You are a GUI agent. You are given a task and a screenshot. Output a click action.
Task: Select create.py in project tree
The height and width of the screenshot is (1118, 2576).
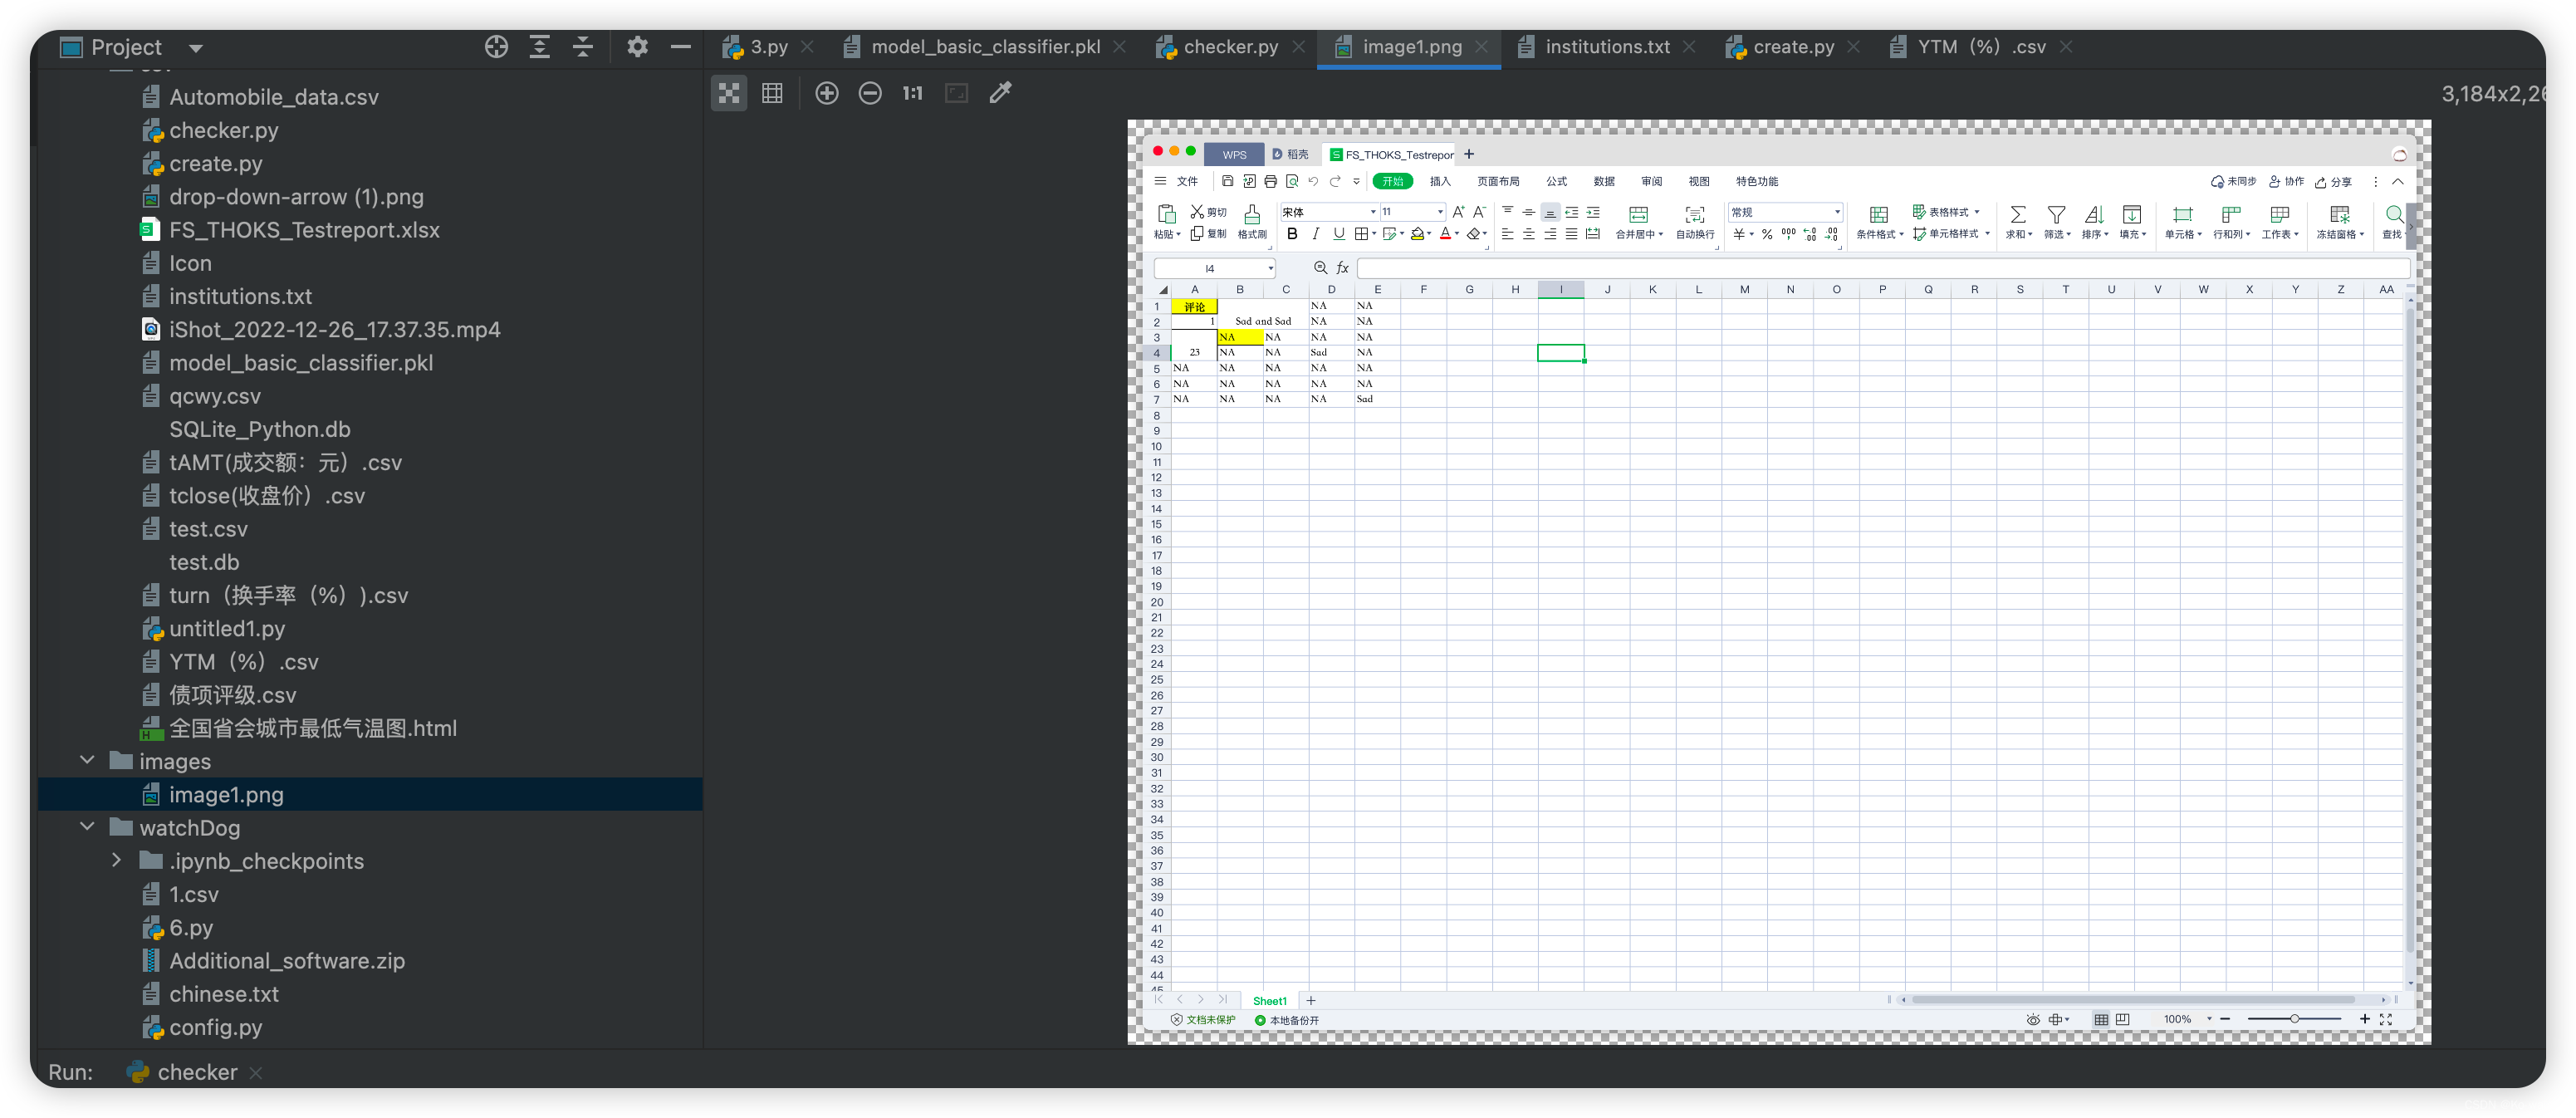pyautogui.click(x=215, y=163)
